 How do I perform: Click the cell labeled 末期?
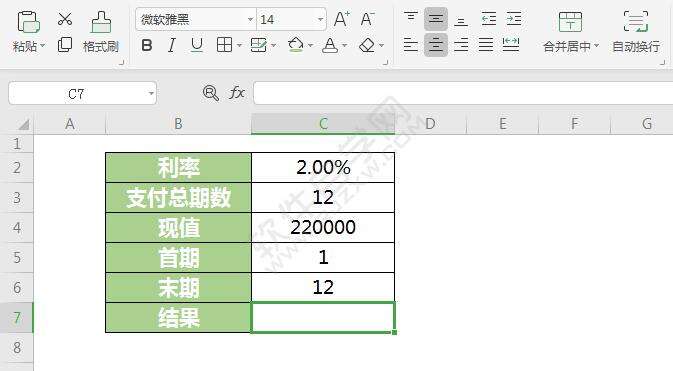pos(178,288)
